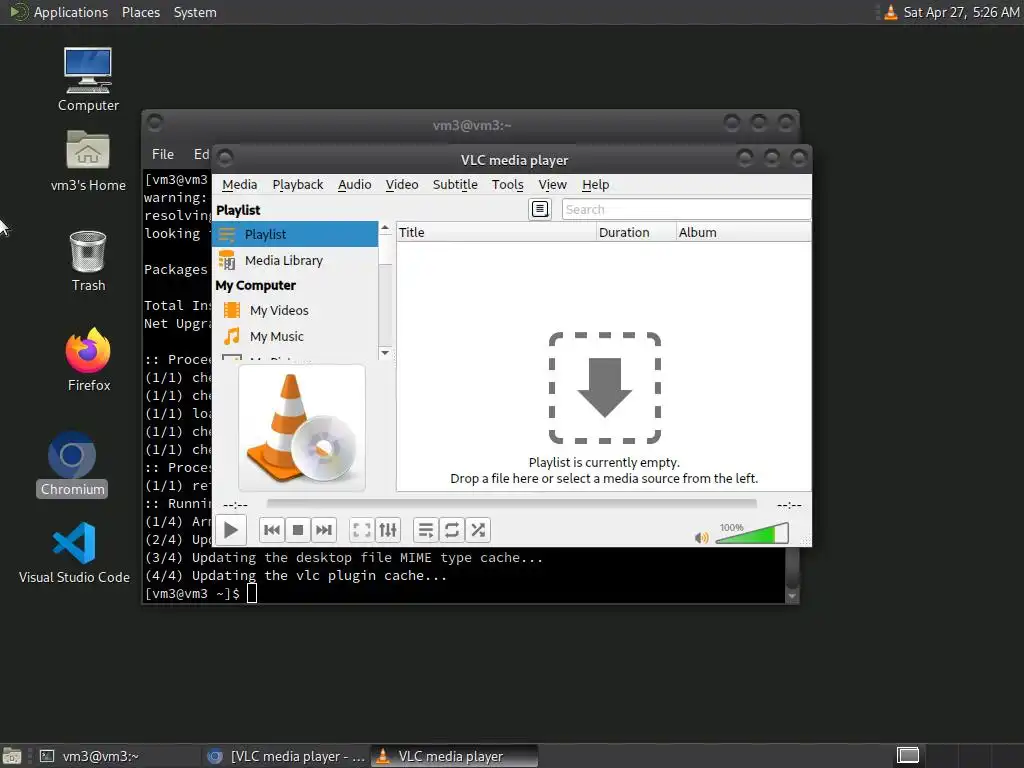Open the File menu in terminal window
Viewport: 1024px width, 768px height.
(163, 154)
